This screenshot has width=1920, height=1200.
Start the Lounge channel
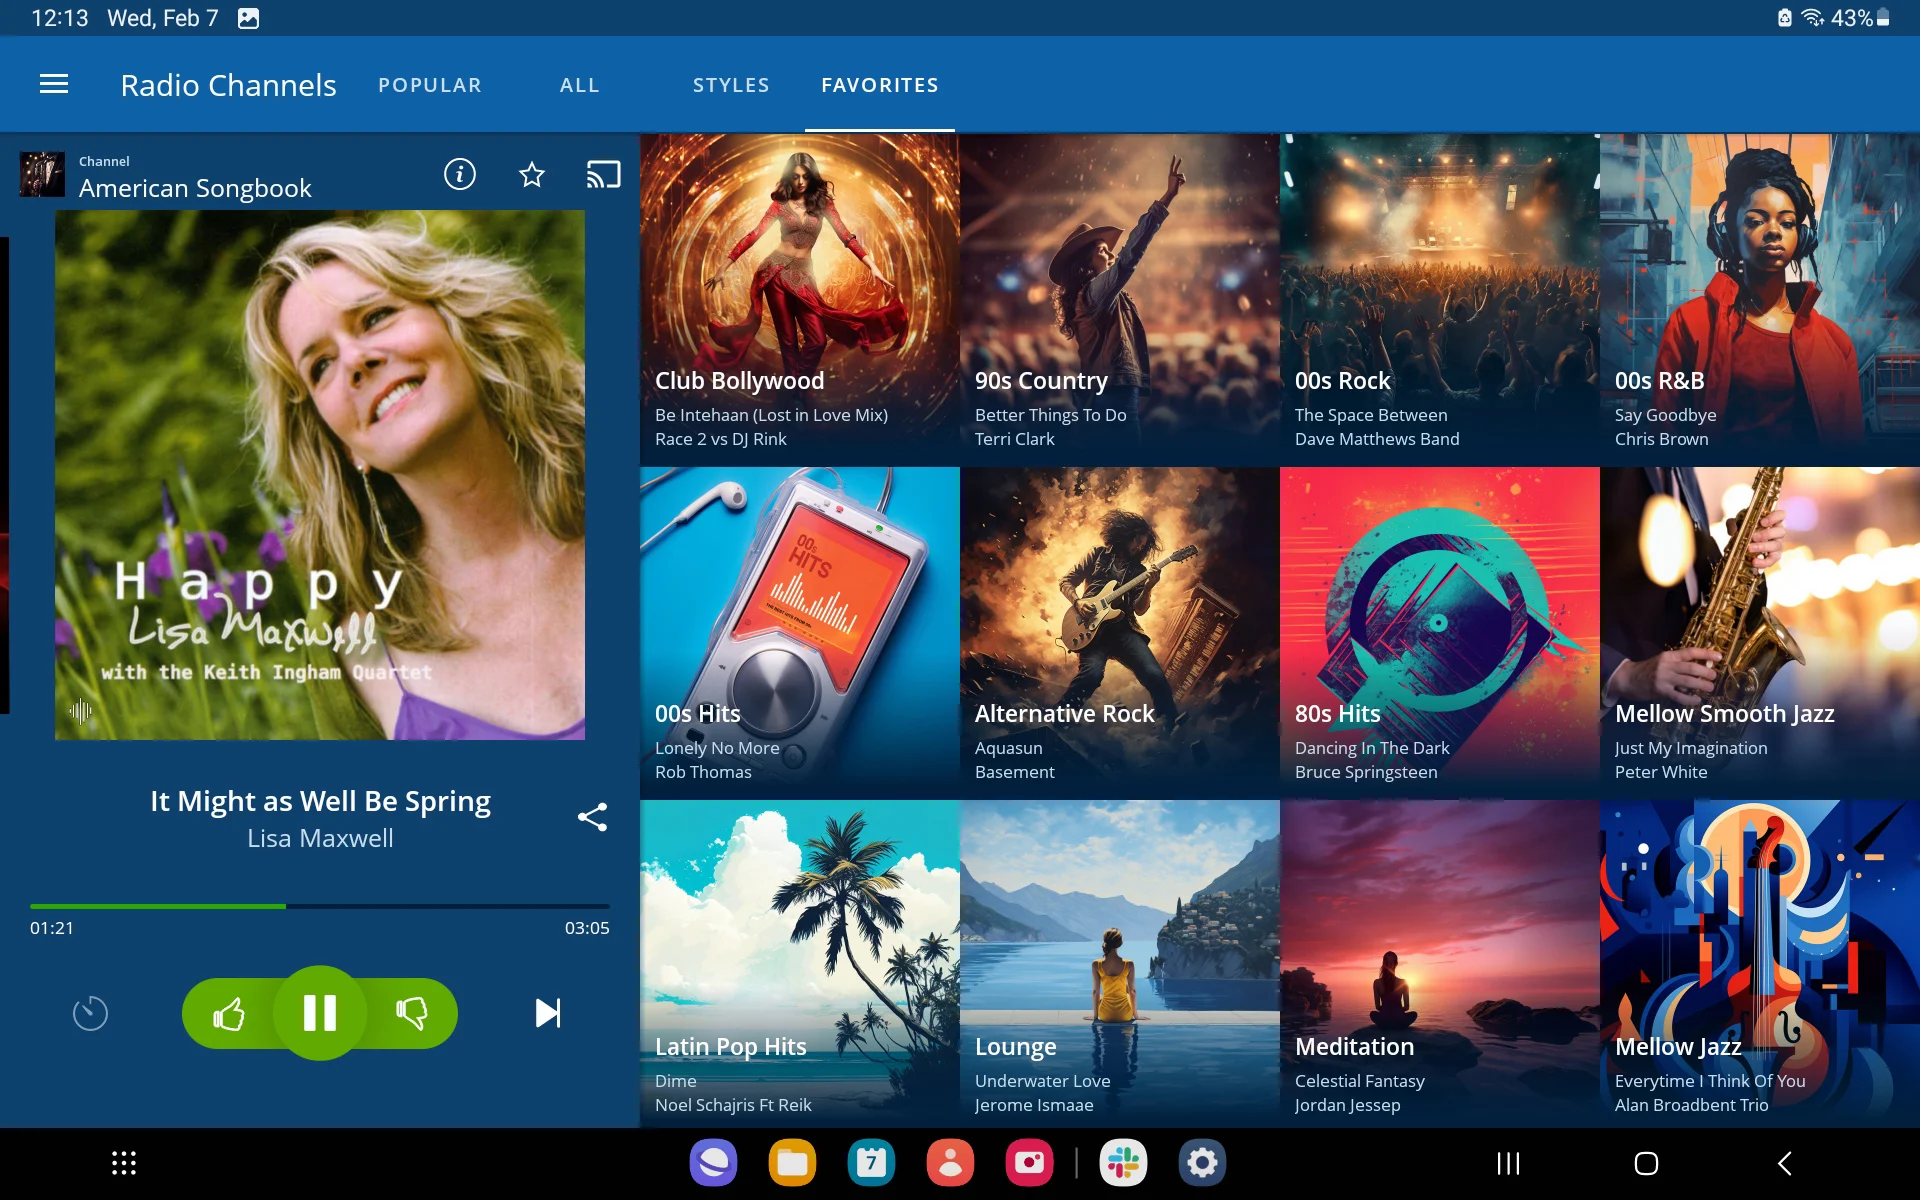click(x=1120, y=964)
